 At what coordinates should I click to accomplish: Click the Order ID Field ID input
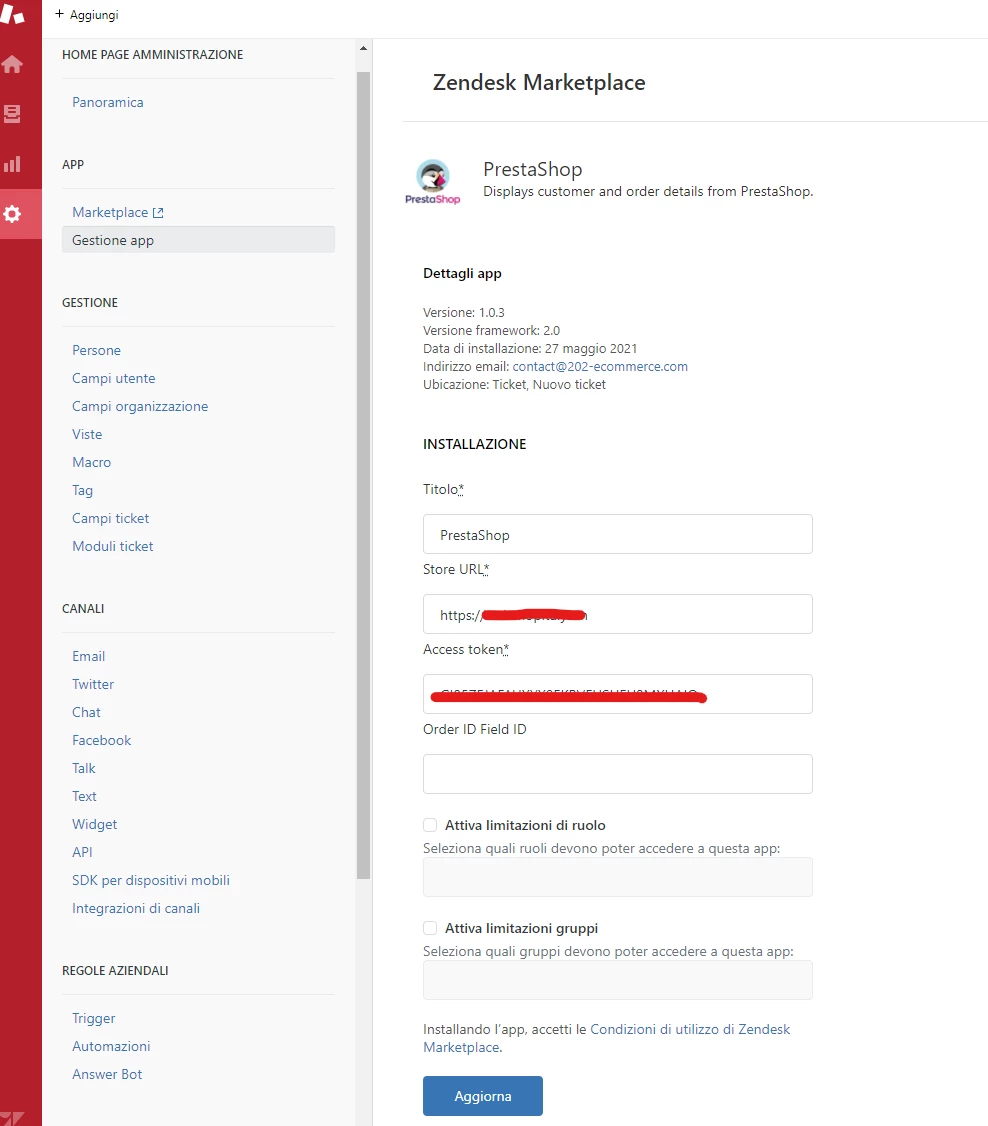point(618,774)
